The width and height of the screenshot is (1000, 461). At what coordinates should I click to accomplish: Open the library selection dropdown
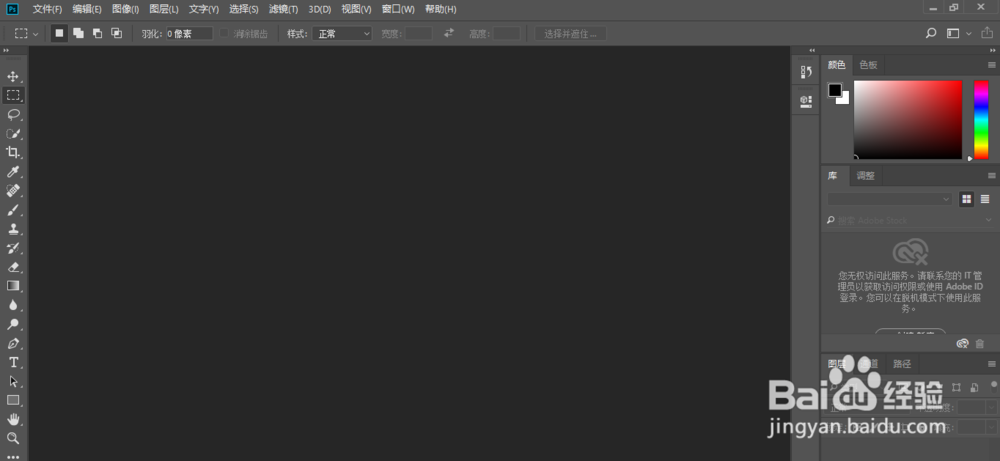click(890, 199)
